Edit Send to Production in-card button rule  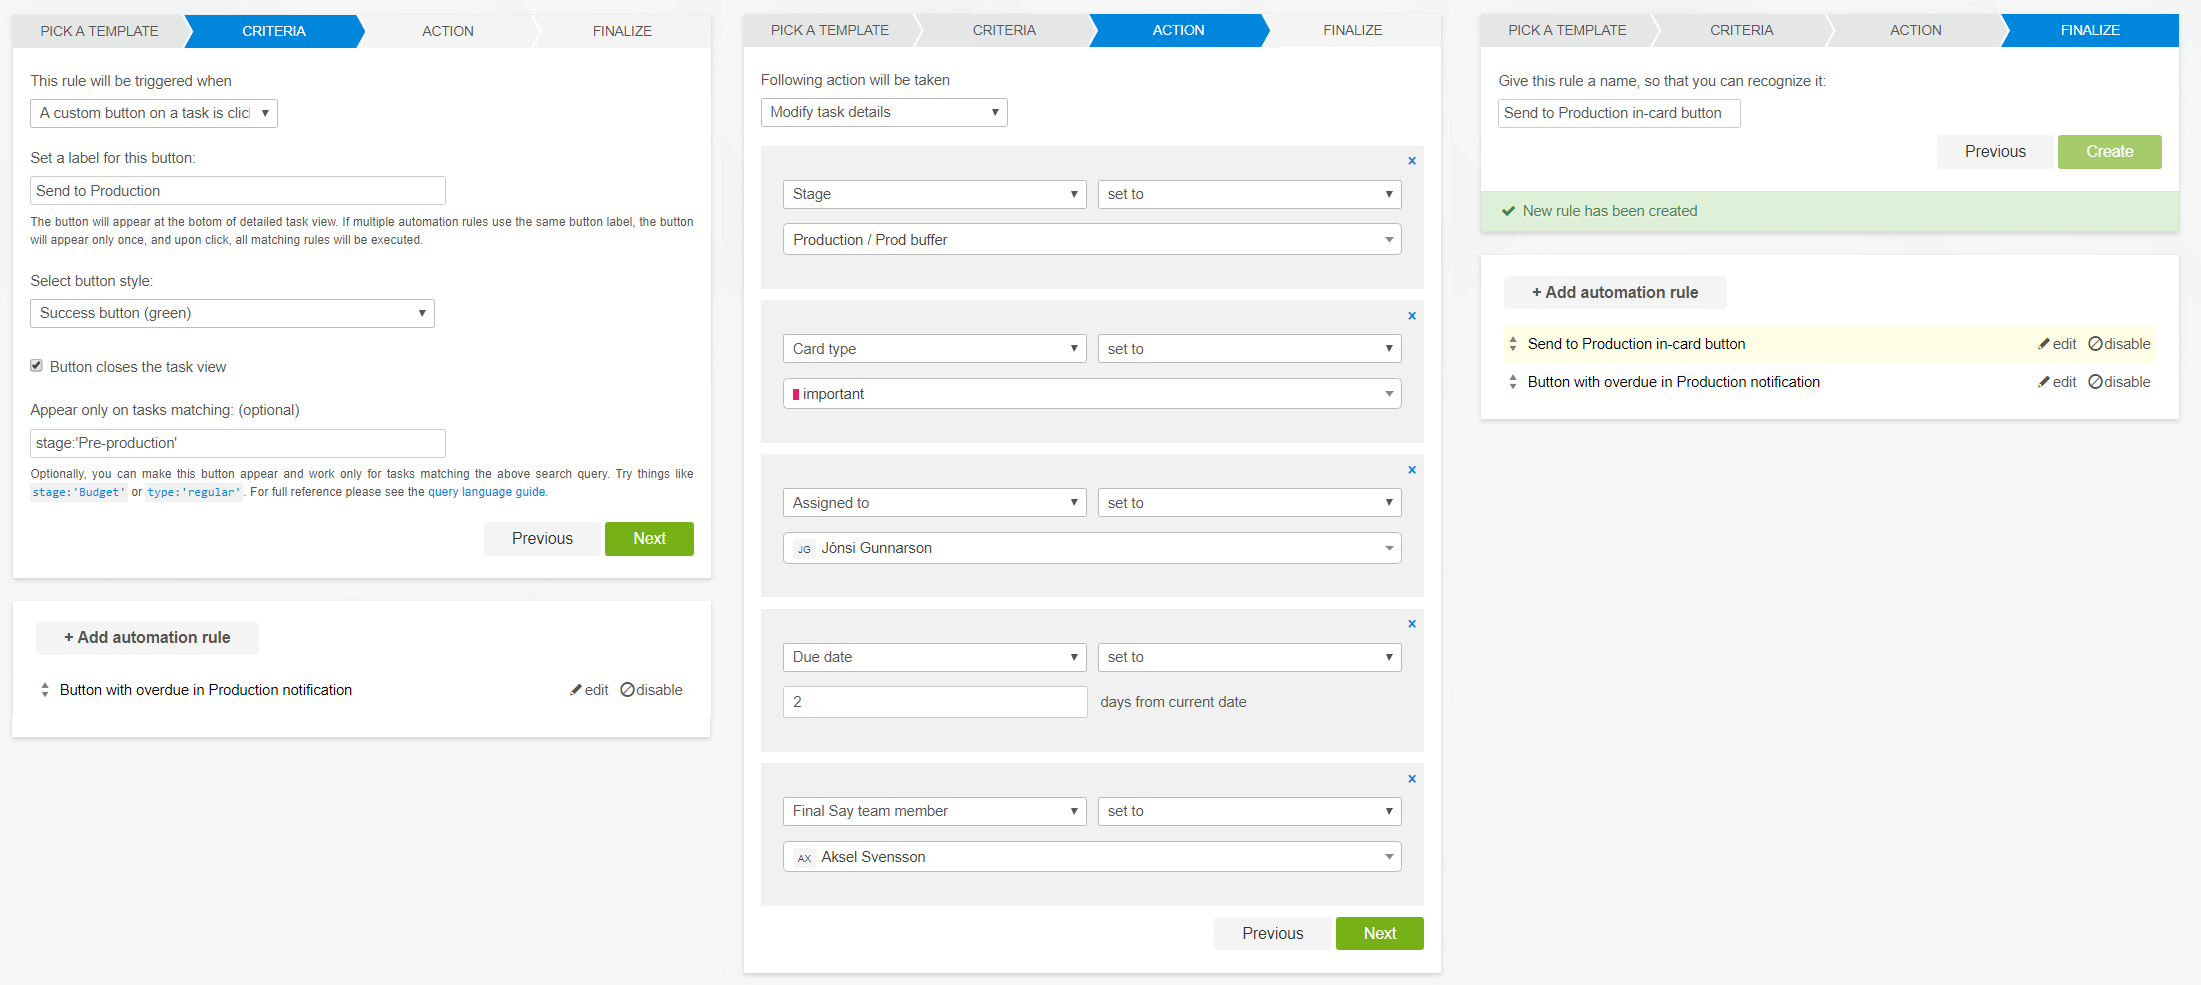2057,344
